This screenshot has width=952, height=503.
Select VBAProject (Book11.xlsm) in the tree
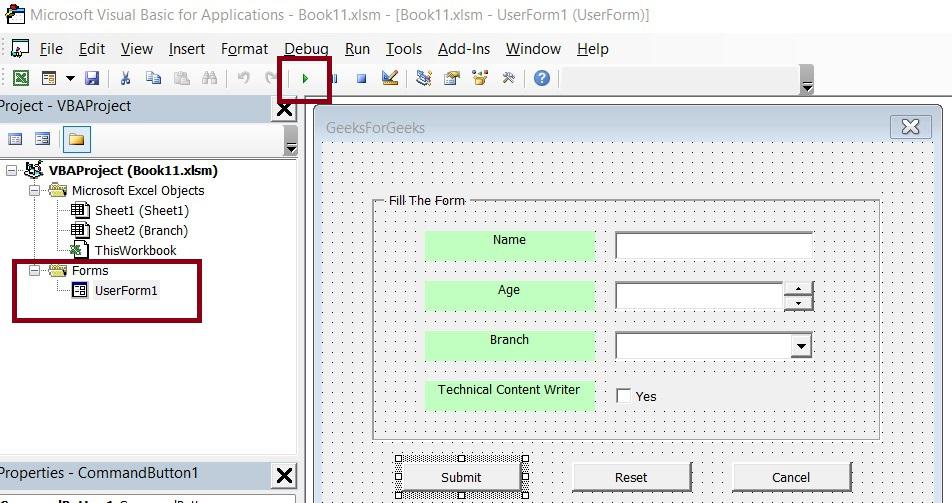coord(133,171)
